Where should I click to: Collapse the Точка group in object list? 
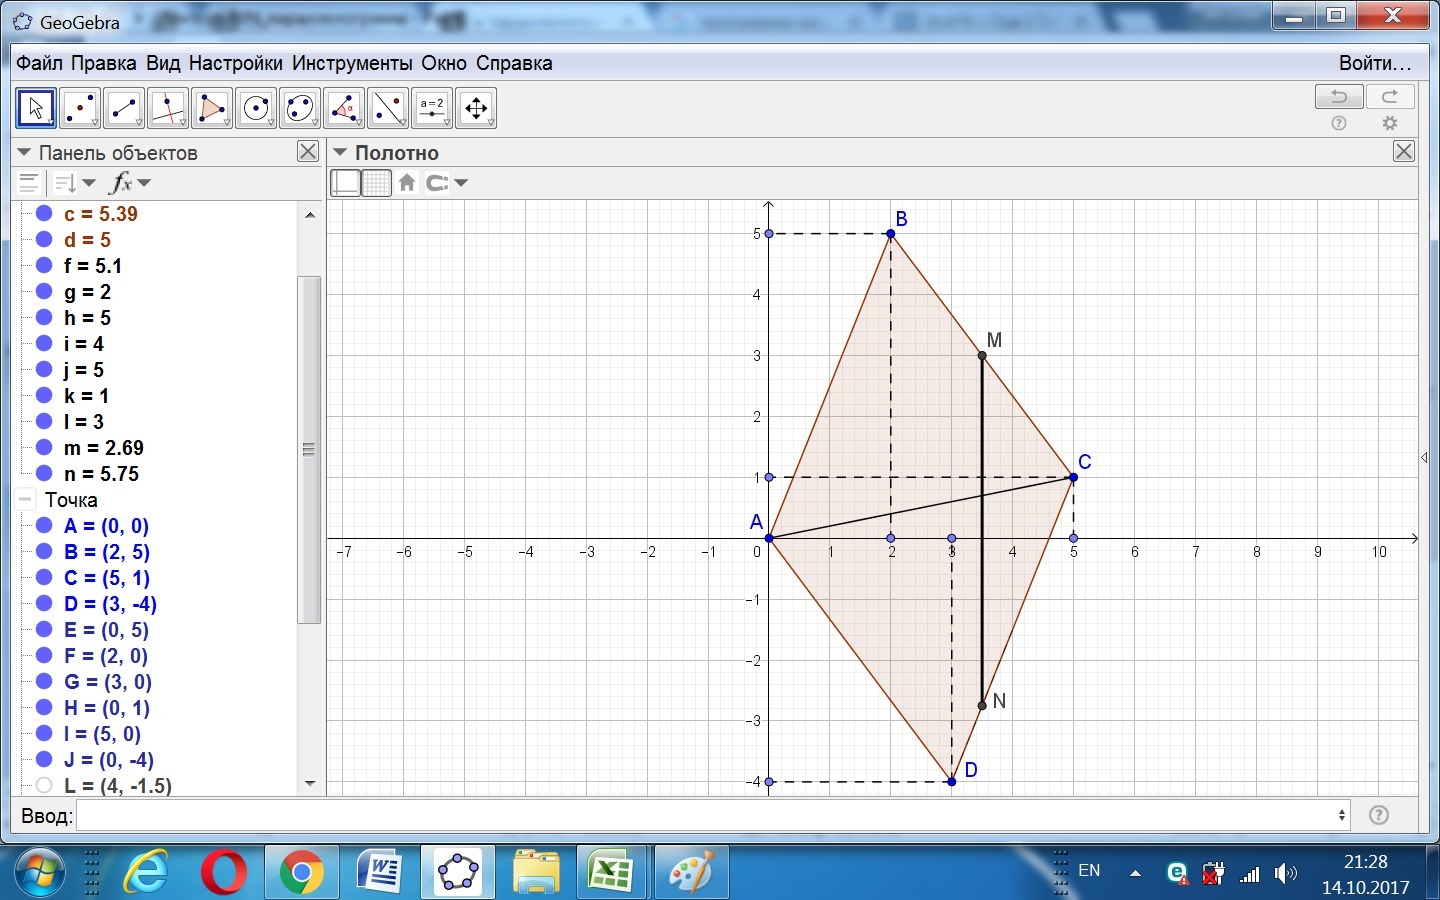pos(25,500)
